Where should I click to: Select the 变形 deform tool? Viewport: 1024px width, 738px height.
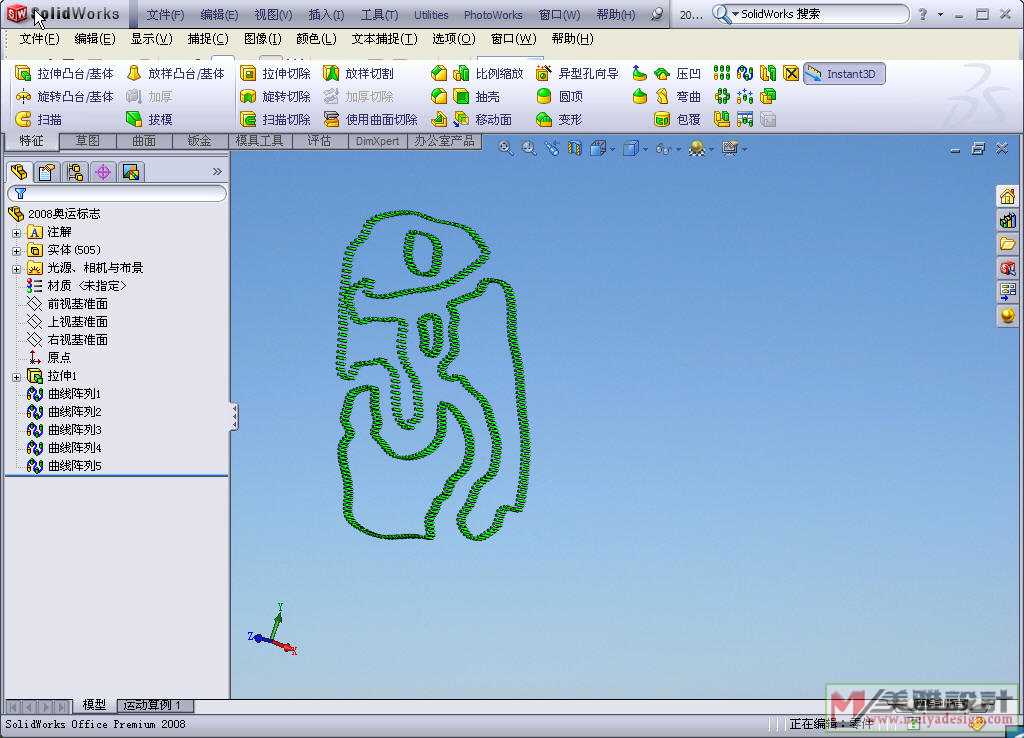coord(558,120)
